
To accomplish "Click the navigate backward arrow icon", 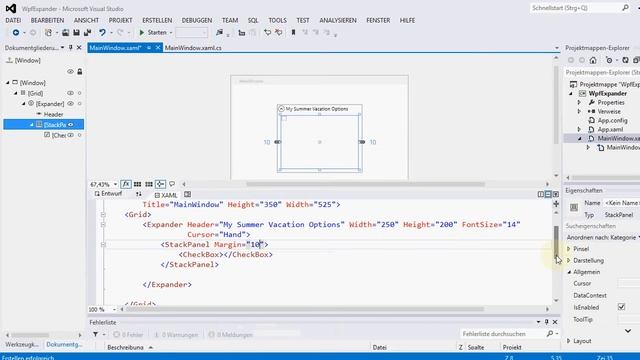I will [16, 32].
